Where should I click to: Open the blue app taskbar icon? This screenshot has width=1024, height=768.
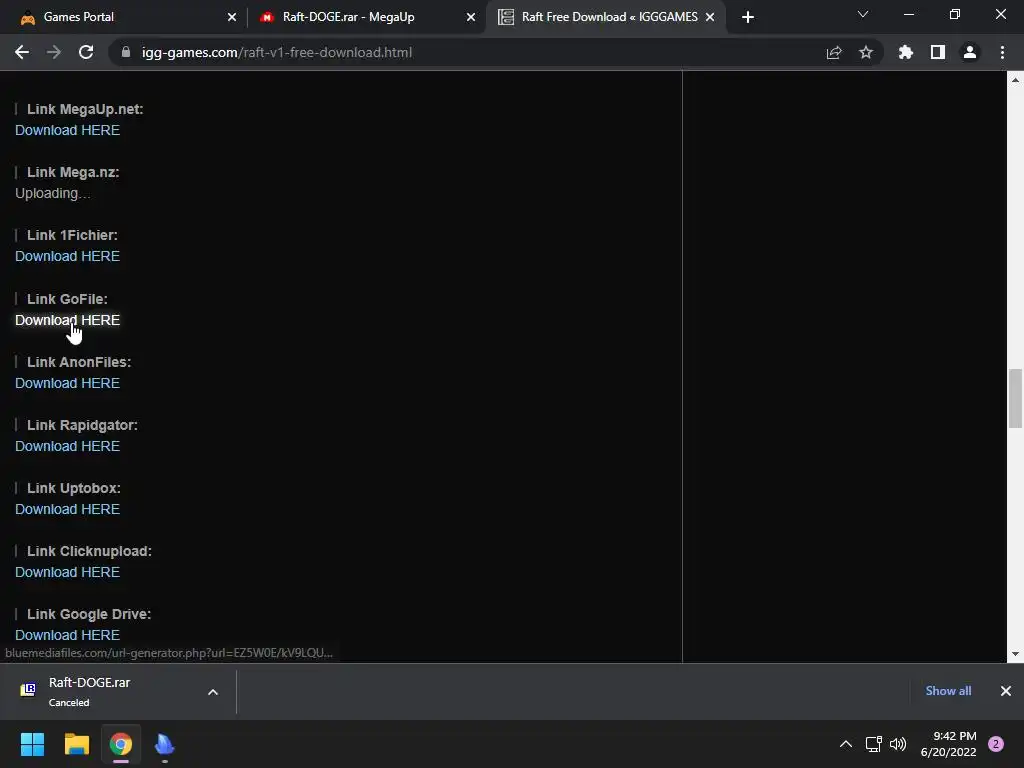(165, 744)
